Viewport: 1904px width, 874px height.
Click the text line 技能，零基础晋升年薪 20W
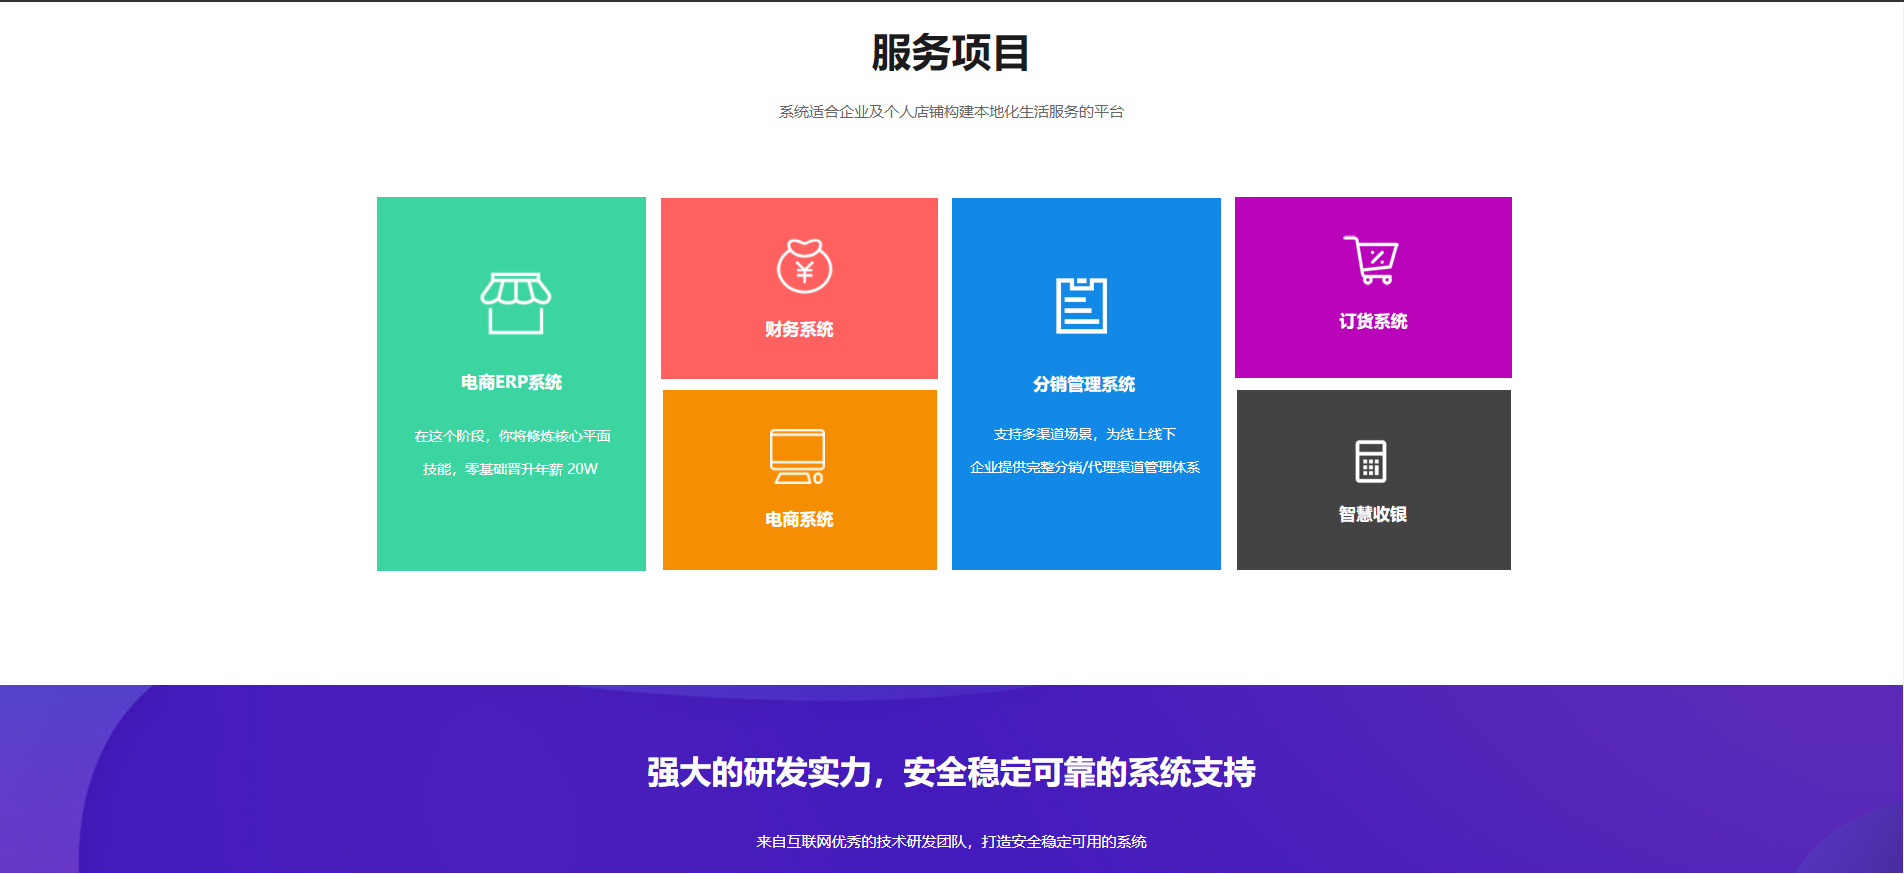510,469
